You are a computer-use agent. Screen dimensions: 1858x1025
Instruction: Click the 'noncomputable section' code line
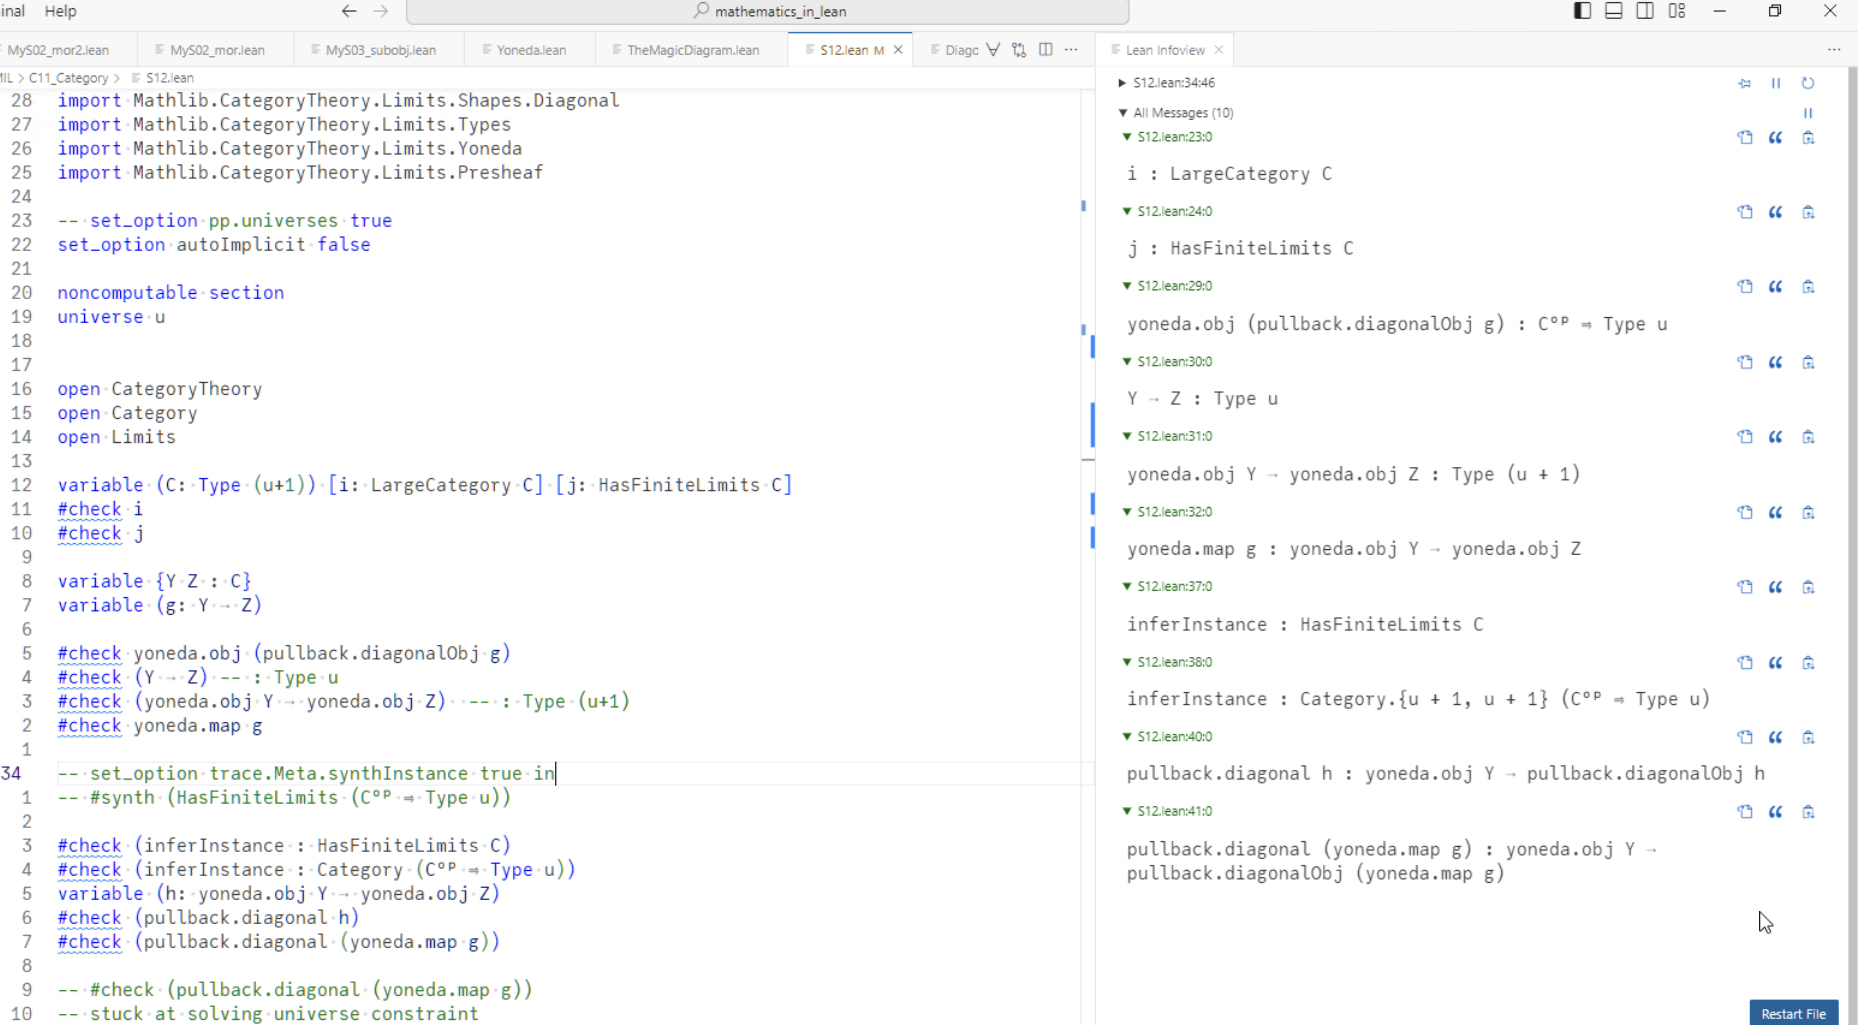pos(171,293)
